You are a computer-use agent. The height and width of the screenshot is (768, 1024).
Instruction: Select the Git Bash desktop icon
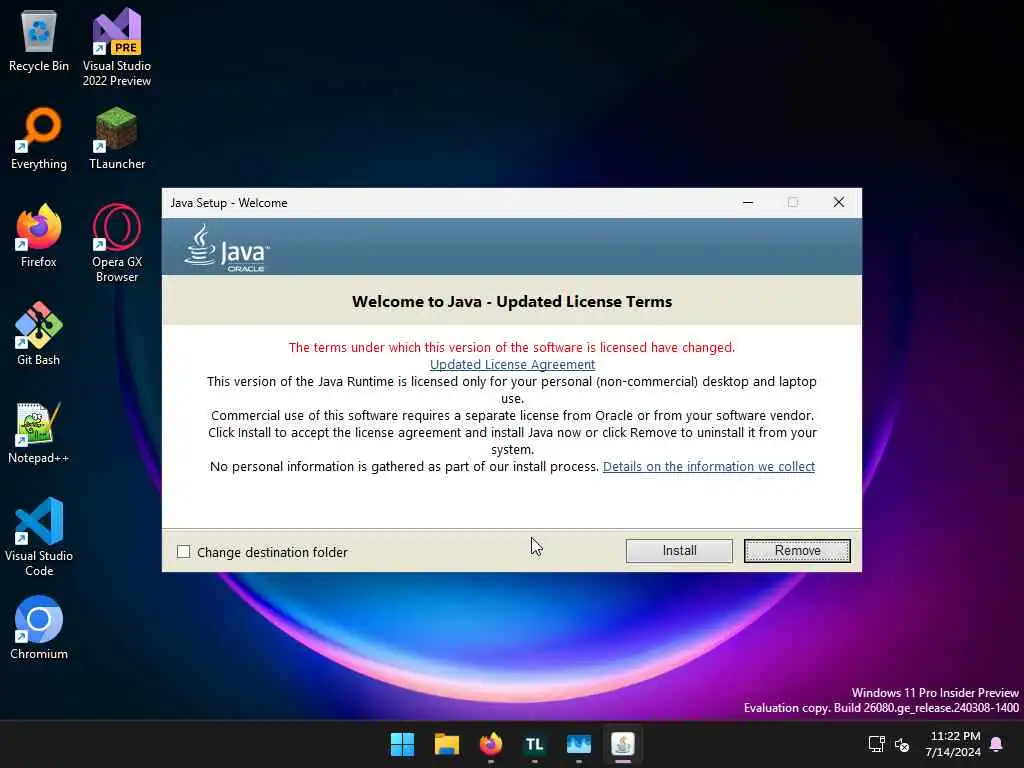pos(39,334)
